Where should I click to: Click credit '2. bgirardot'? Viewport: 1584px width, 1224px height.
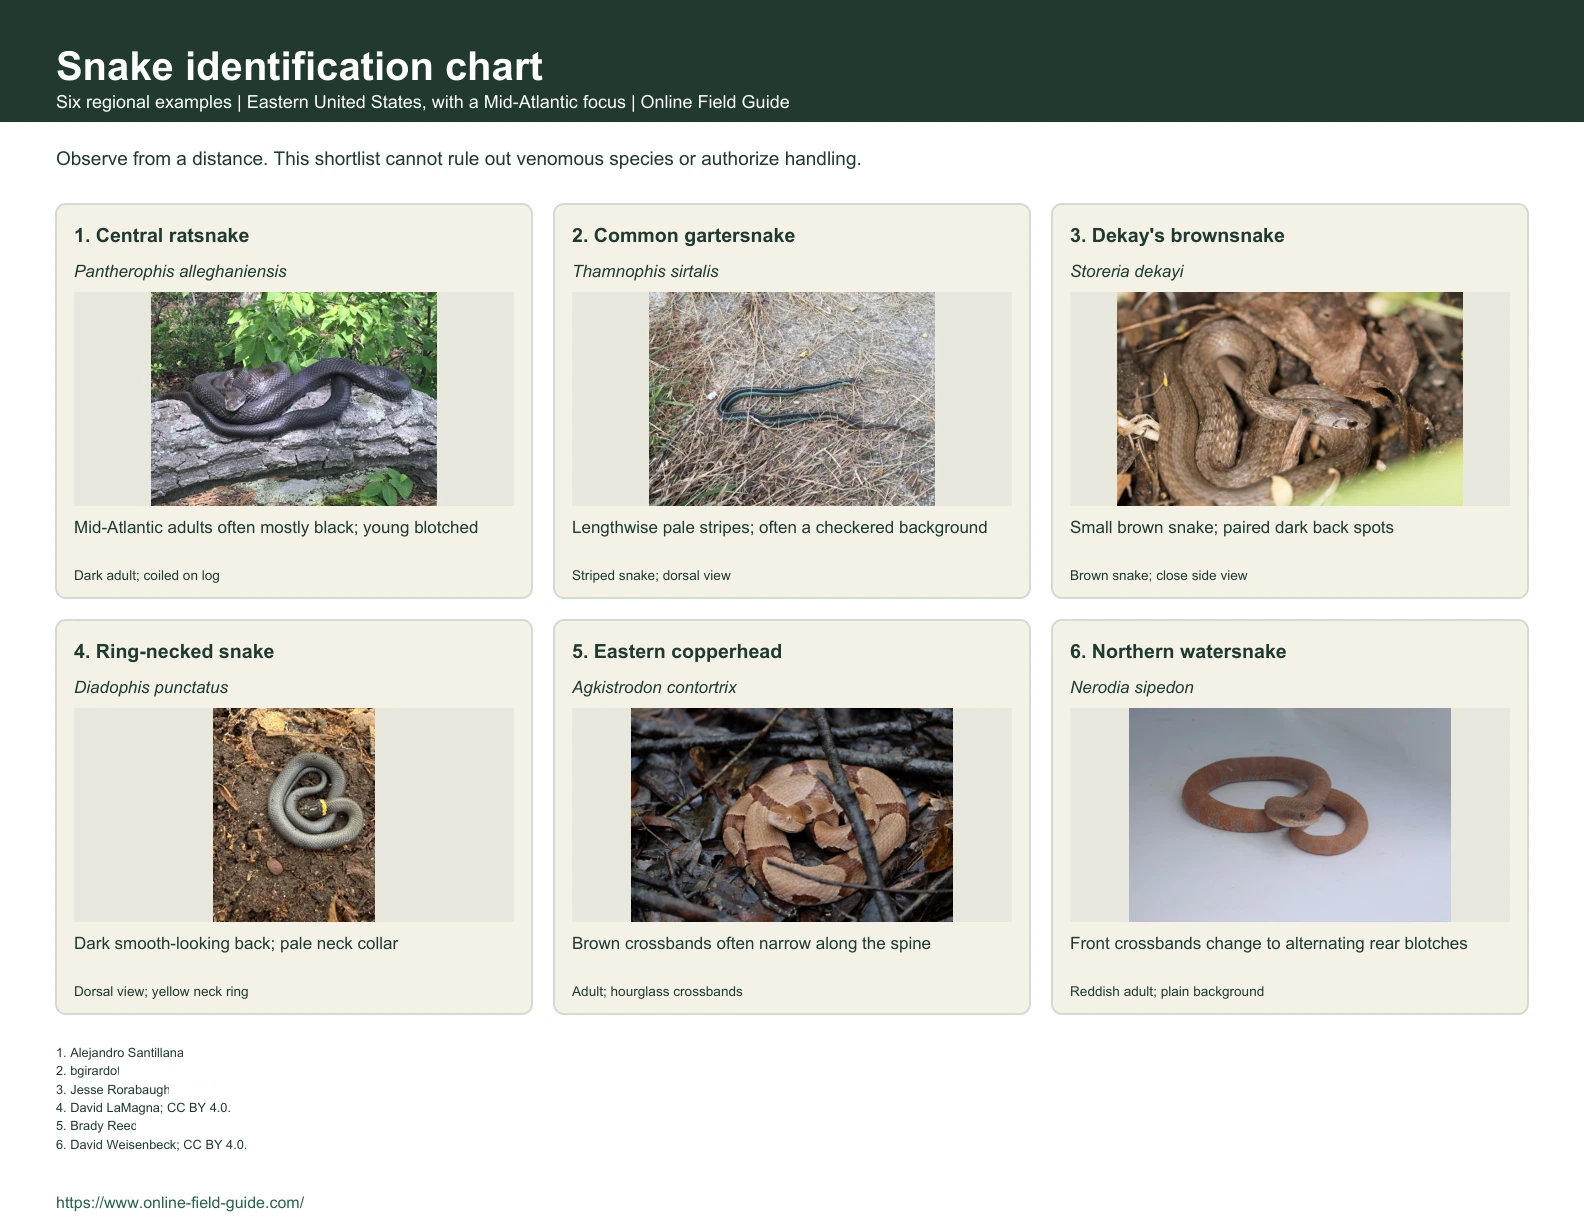pyautogui.click(x=88, y=1071)
